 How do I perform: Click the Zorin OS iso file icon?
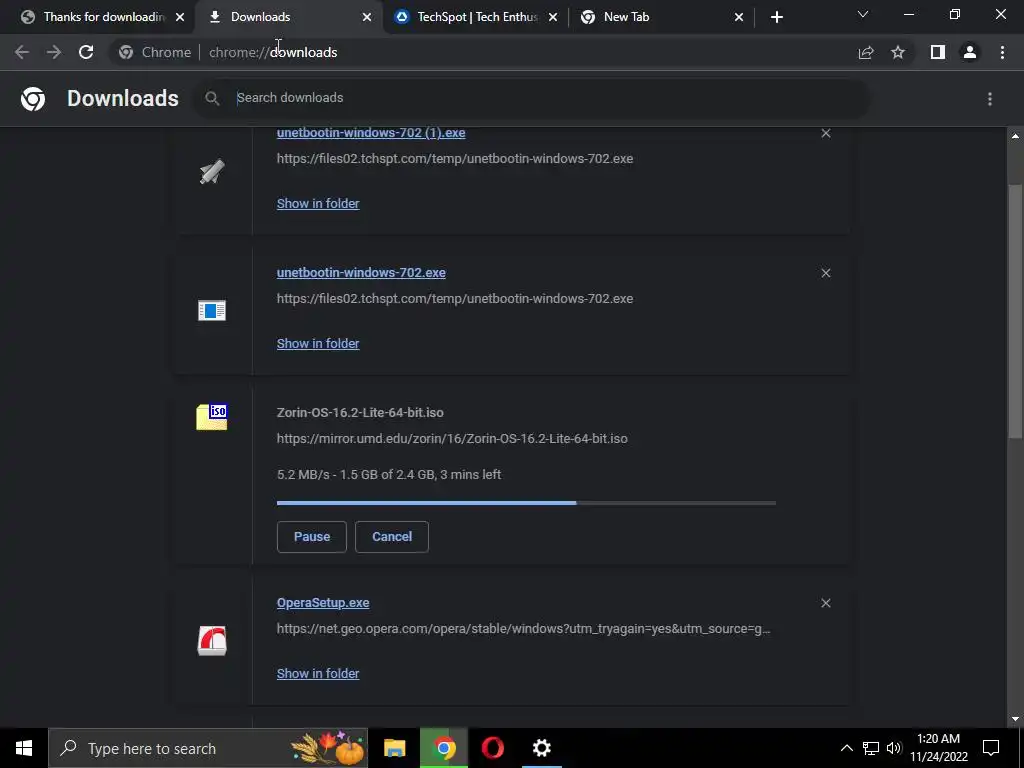point(212,417)
